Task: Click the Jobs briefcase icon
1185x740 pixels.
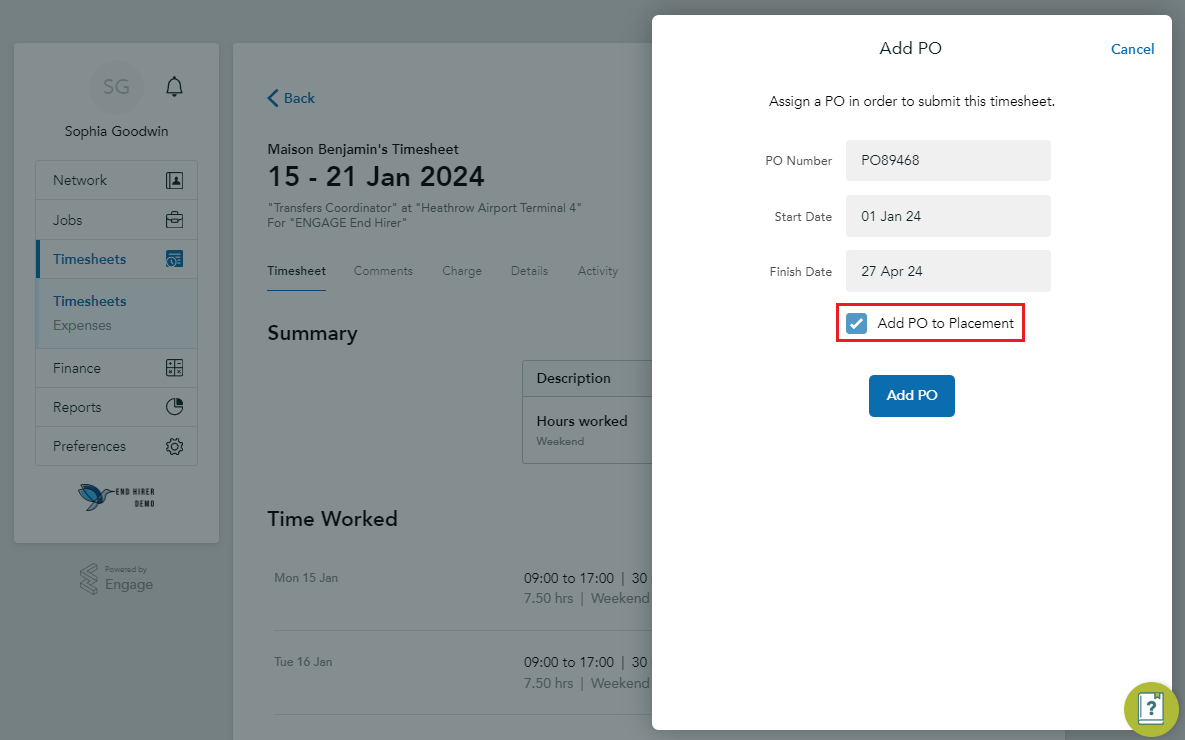Action: 174,220
